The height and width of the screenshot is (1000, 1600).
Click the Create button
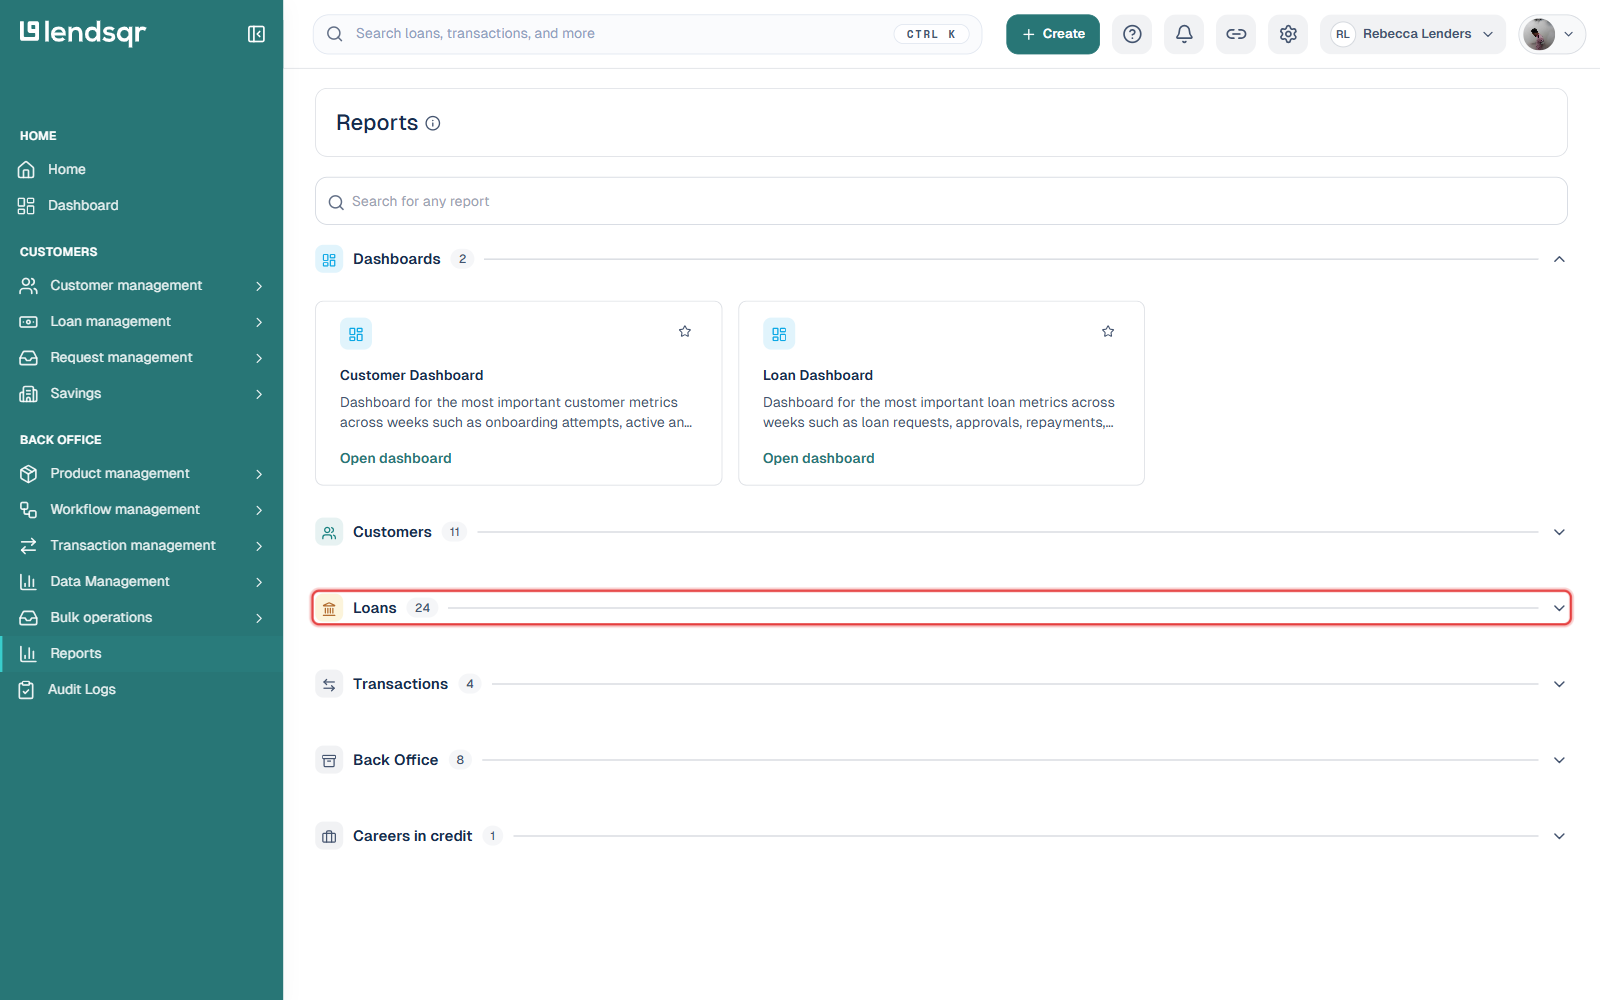[1053, 34]
